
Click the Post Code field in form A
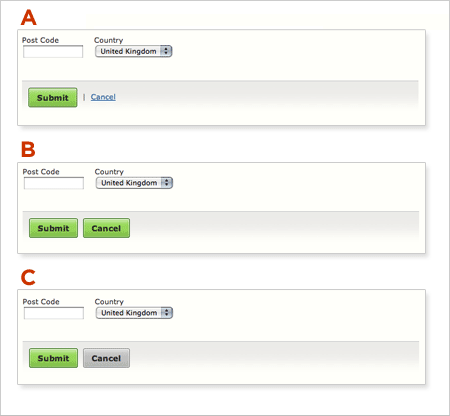pos(53,52)
